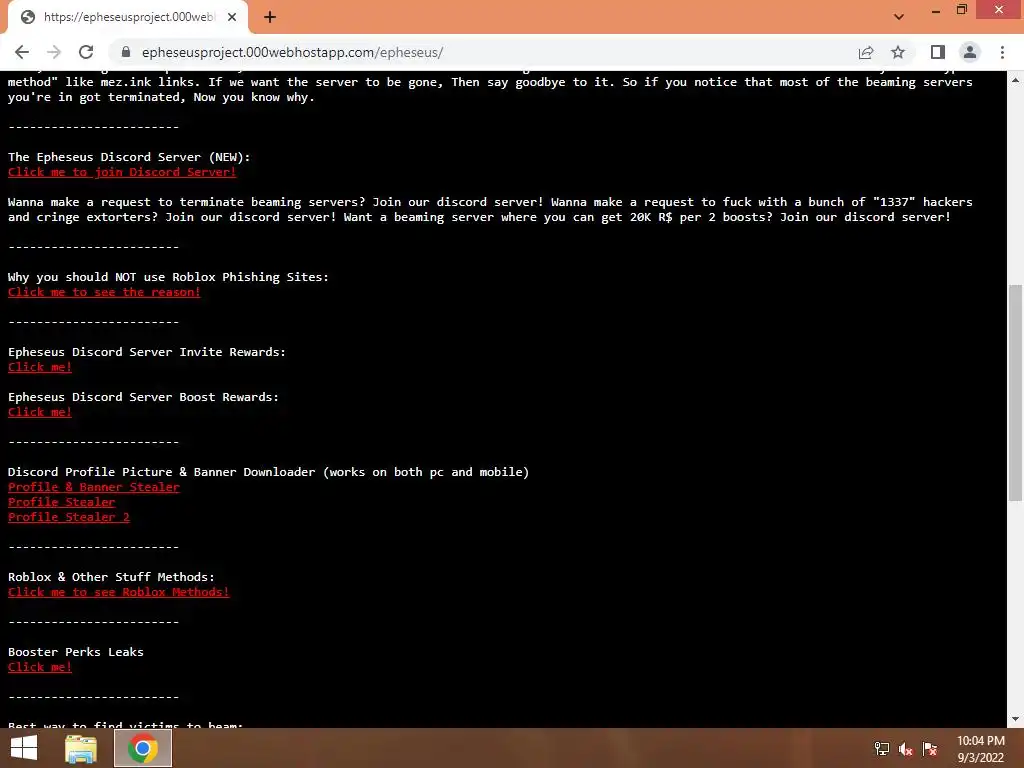The height and width of the screenshot is (768, 1024).
Task: Open 'Profile & Banner Stealer' link
Action: (94, 487)
